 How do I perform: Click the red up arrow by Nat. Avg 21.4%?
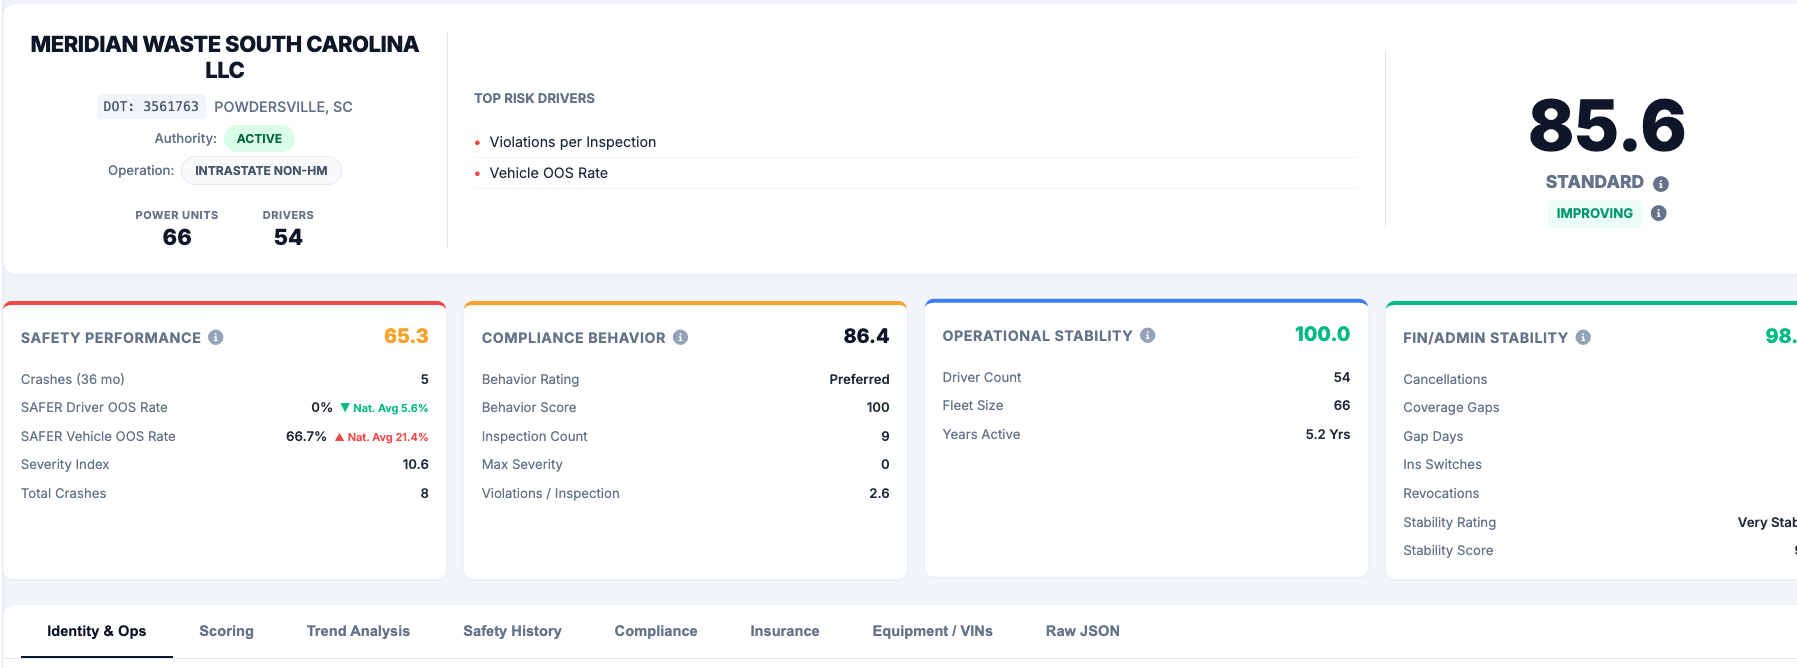(x=339, y=437)
